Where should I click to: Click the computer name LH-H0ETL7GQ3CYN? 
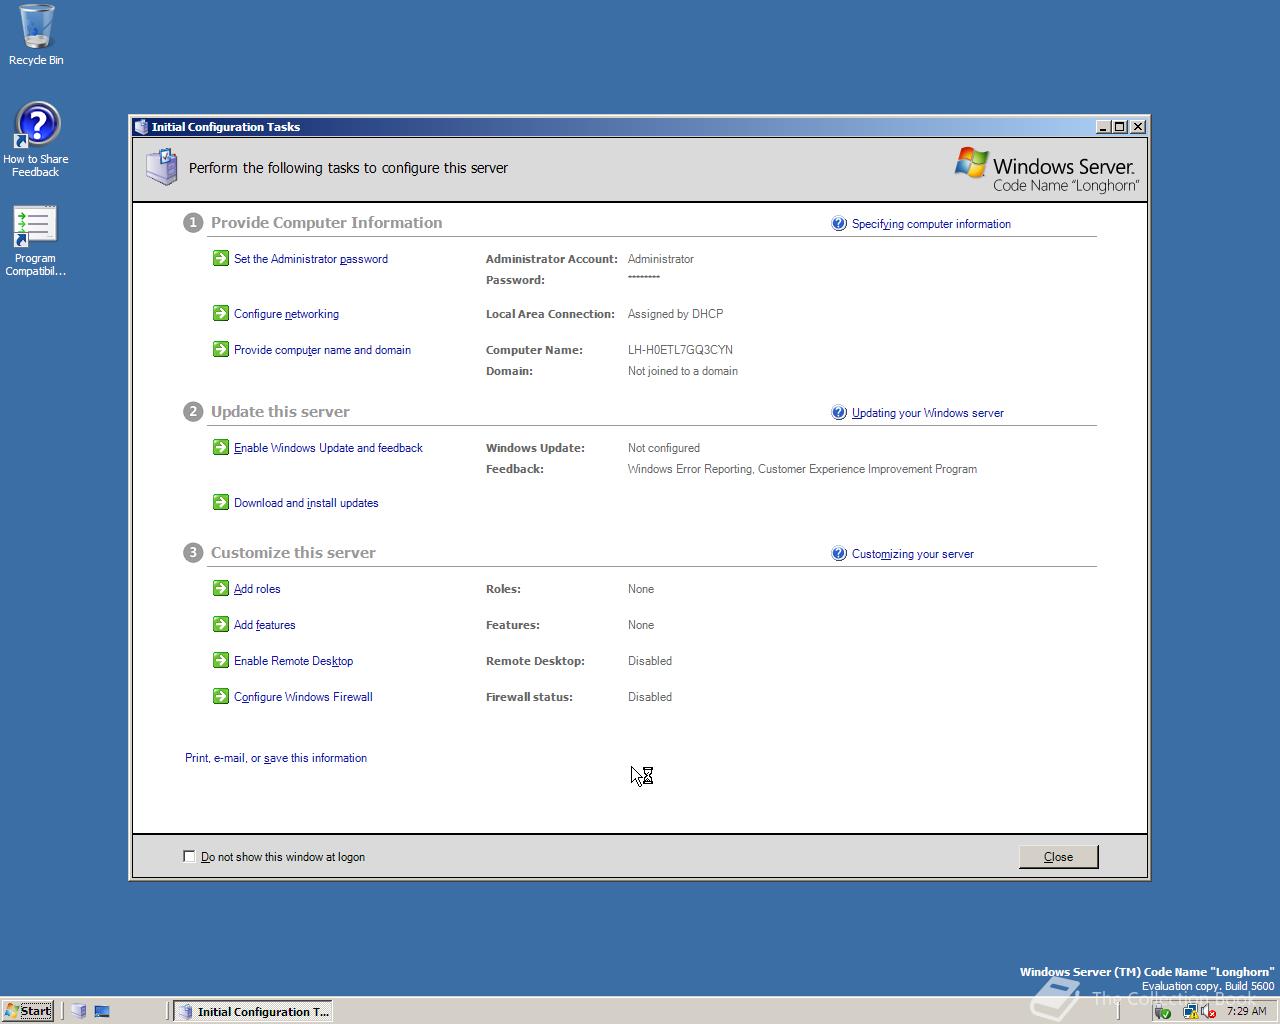(x=680, y=350)
